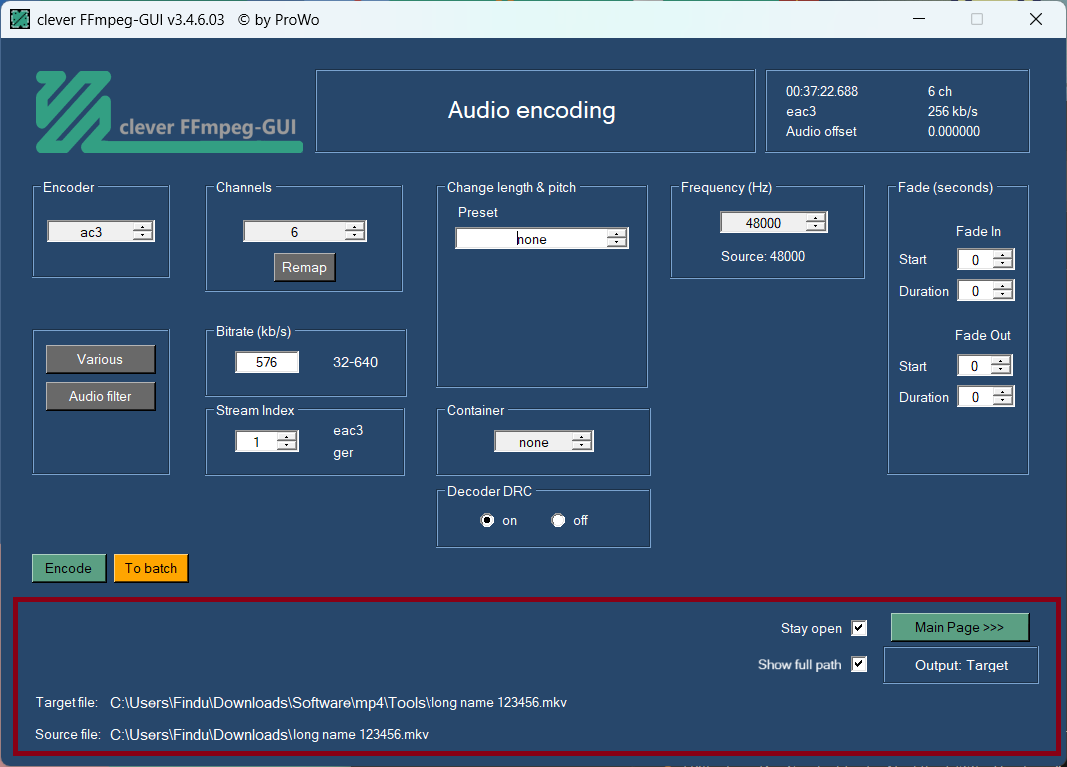Click the Output: Target button

(961, 666)
